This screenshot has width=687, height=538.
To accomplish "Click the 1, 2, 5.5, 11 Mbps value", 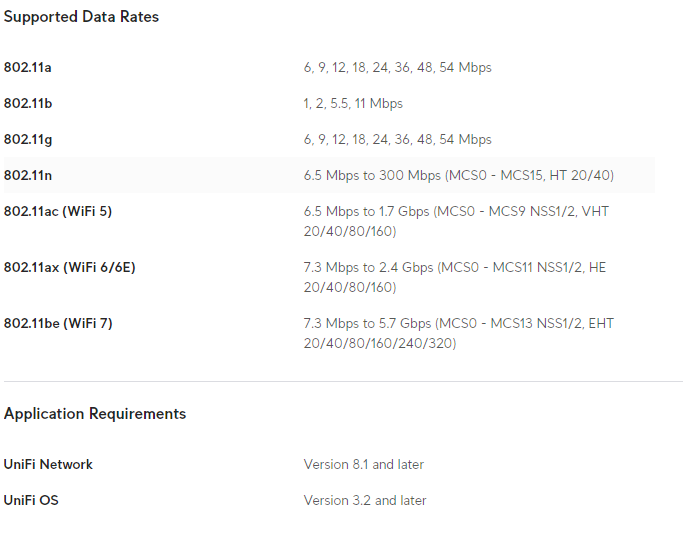I will (353, 104).
